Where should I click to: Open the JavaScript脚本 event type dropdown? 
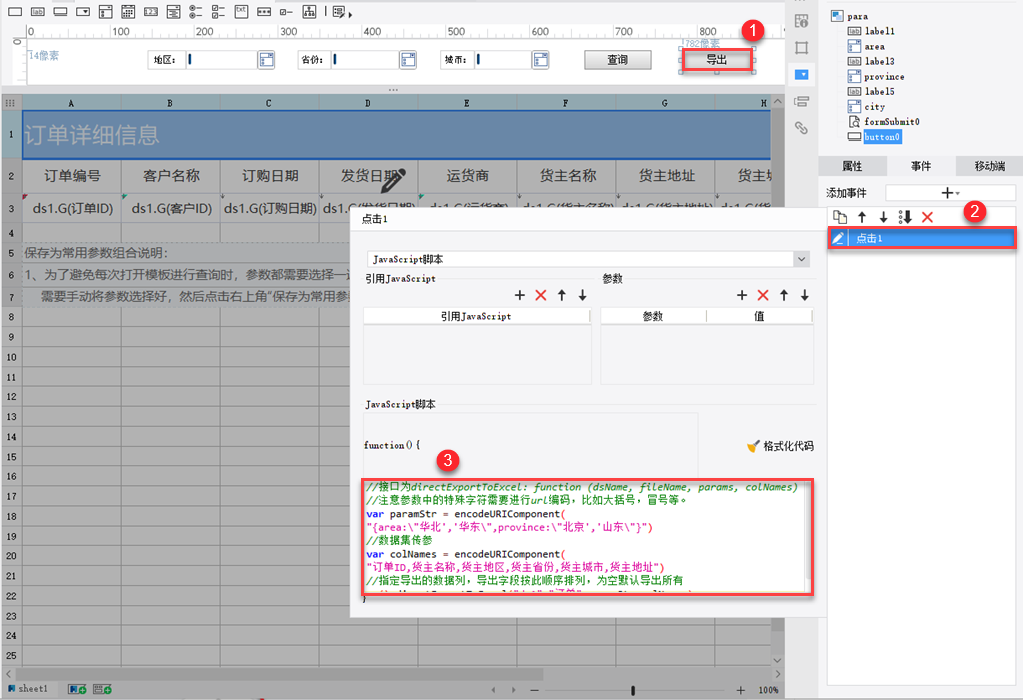801,259
